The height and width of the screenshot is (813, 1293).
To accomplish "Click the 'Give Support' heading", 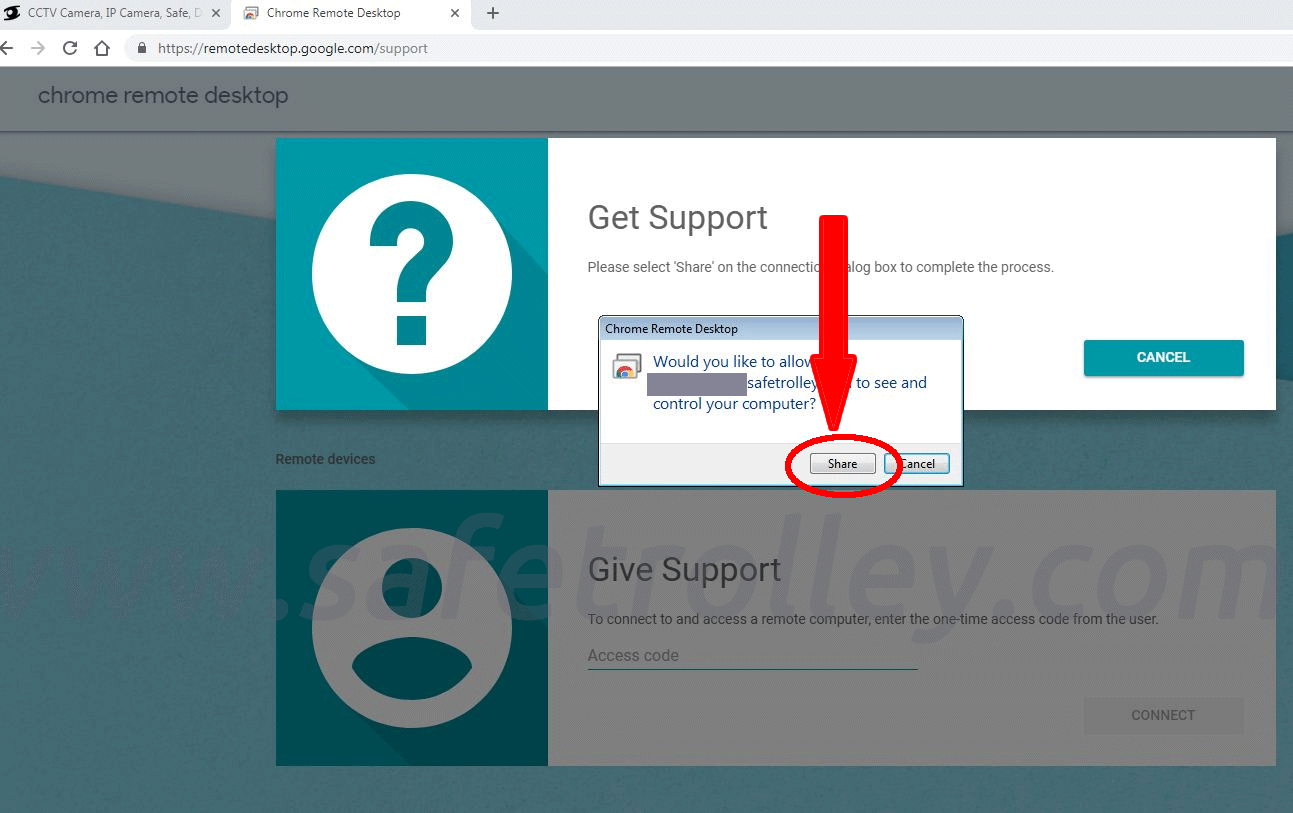I will pyautogui.click(x=684, y=570).
